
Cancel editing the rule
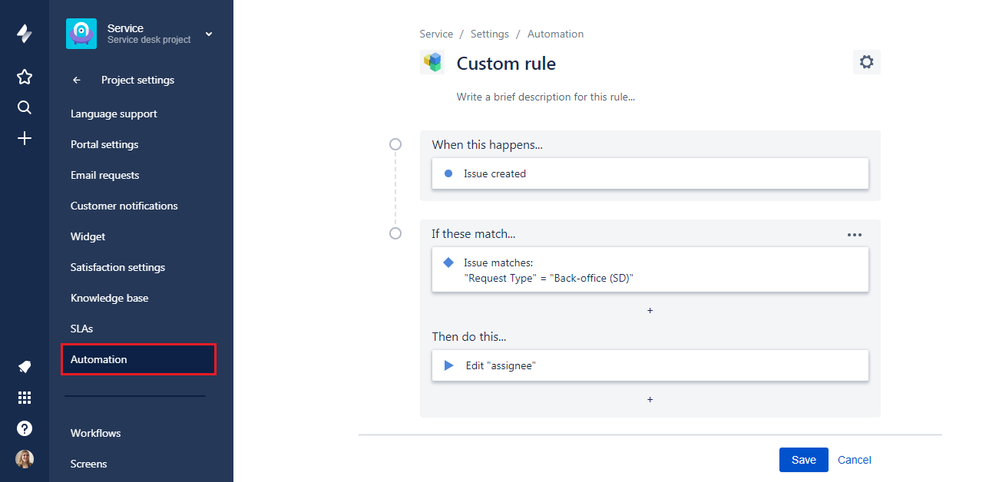(854, 460)
